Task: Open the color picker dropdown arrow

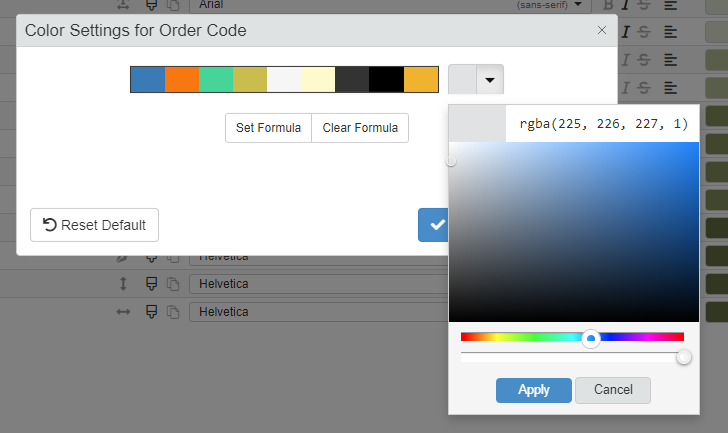Action: tap(490, 79)
